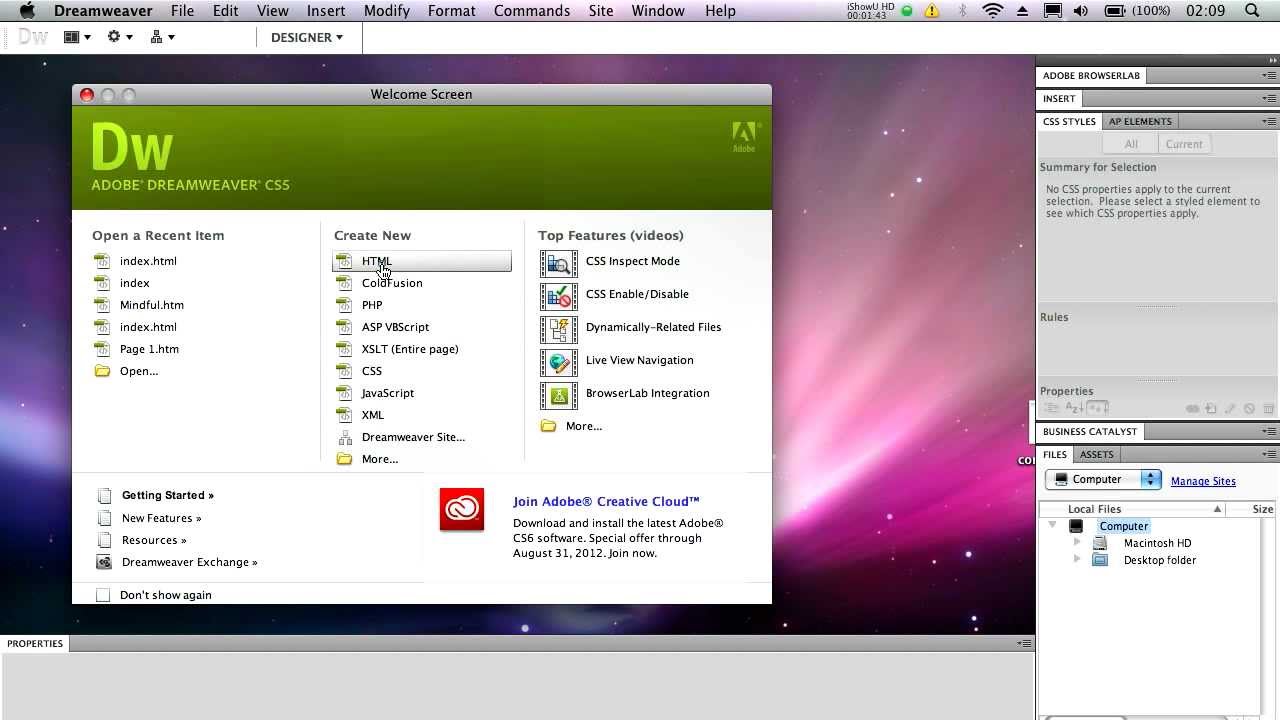The height and width of the screenshot is (720, 1280).
Task: Click the CSS Enable/Disable video icon
Action: coord(559,296)
